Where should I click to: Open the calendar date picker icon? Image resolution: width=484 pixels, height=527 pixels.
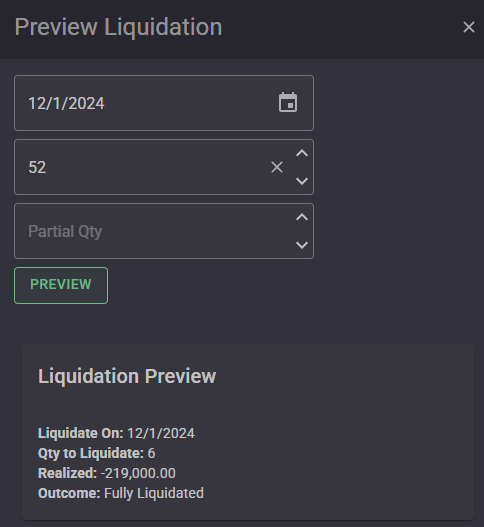288,103
